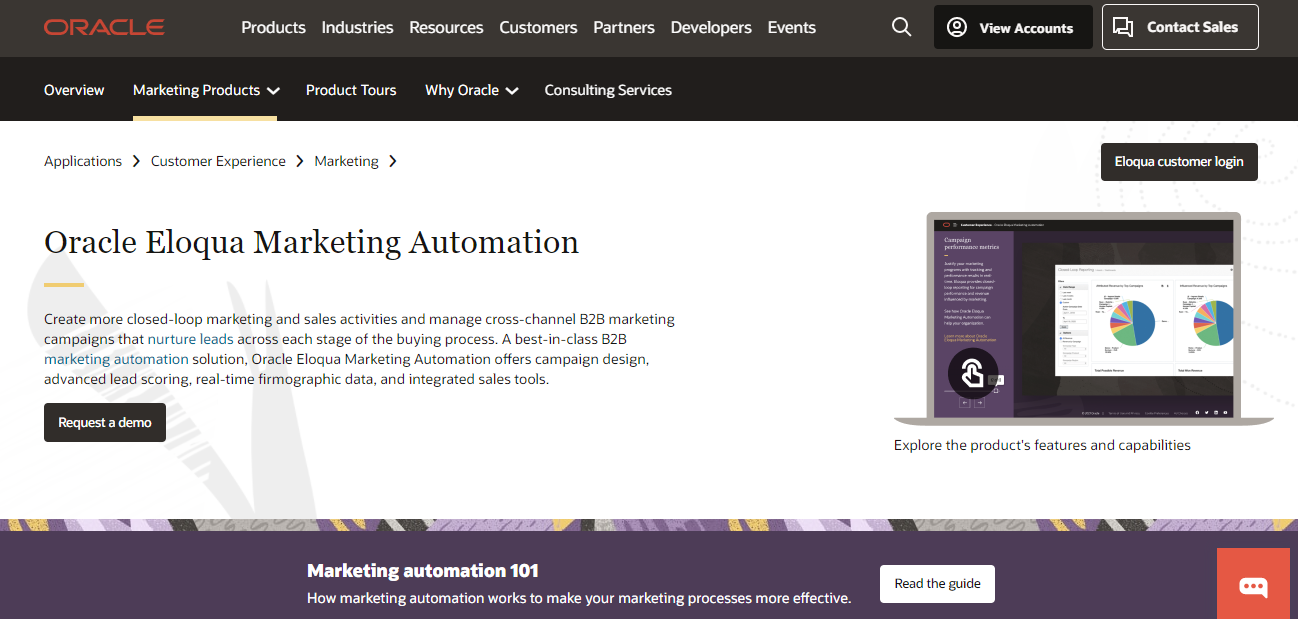Follow the nurture leads link

click(190, 339)
